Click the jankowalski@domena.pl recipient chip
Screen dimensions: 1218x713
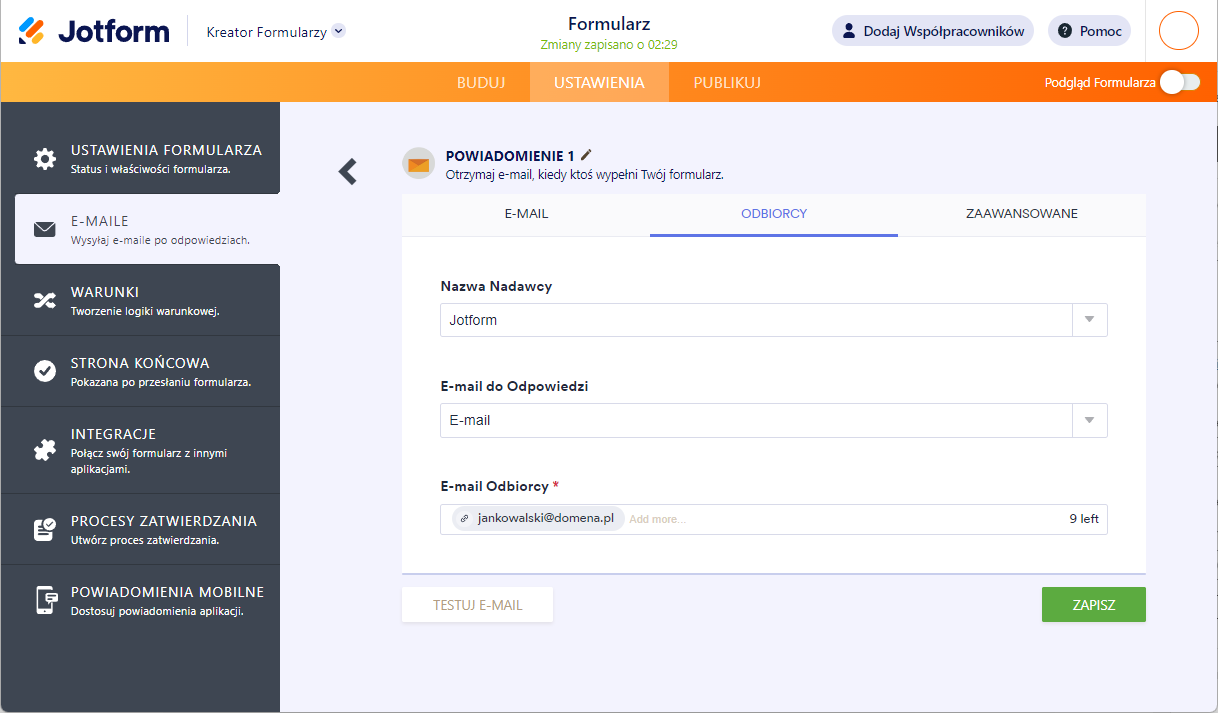point(538,519)
